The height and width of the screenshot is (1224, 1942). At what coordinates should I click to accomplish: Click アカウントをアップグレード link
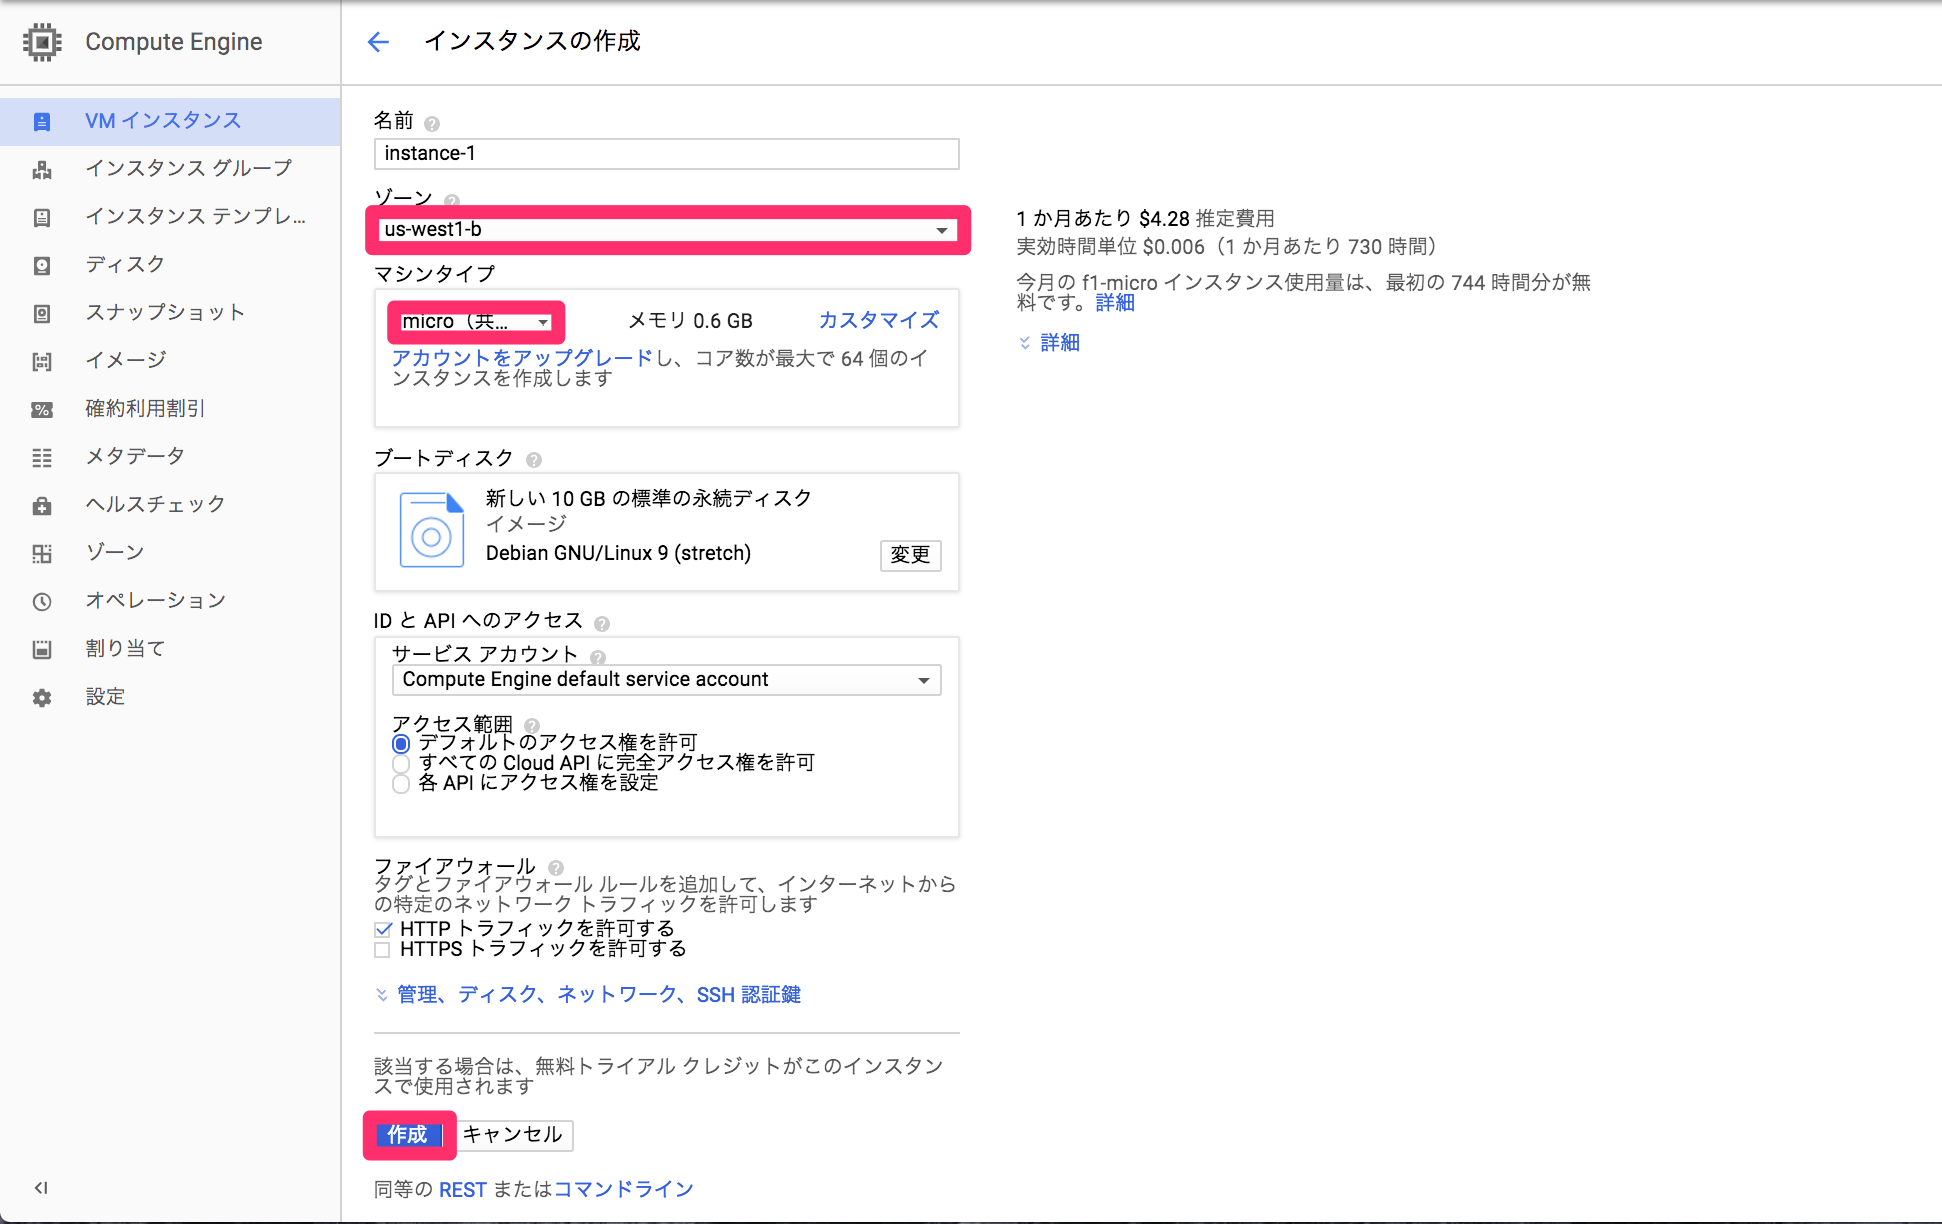[x=522, y=358]
